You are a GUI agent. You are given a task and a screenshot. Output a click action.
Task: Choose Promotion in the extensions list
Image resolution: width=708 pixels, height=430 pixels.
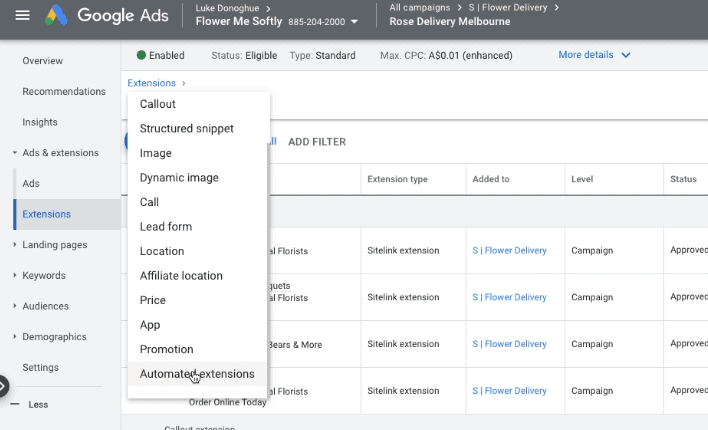click(x=167, y=349)
